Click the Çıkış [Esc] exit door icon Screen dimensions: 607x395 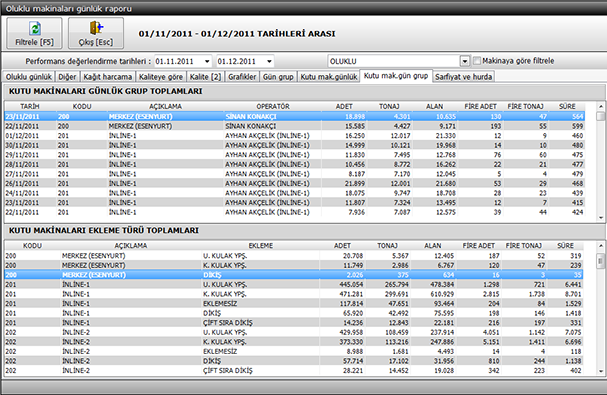[x=96, y=28]
